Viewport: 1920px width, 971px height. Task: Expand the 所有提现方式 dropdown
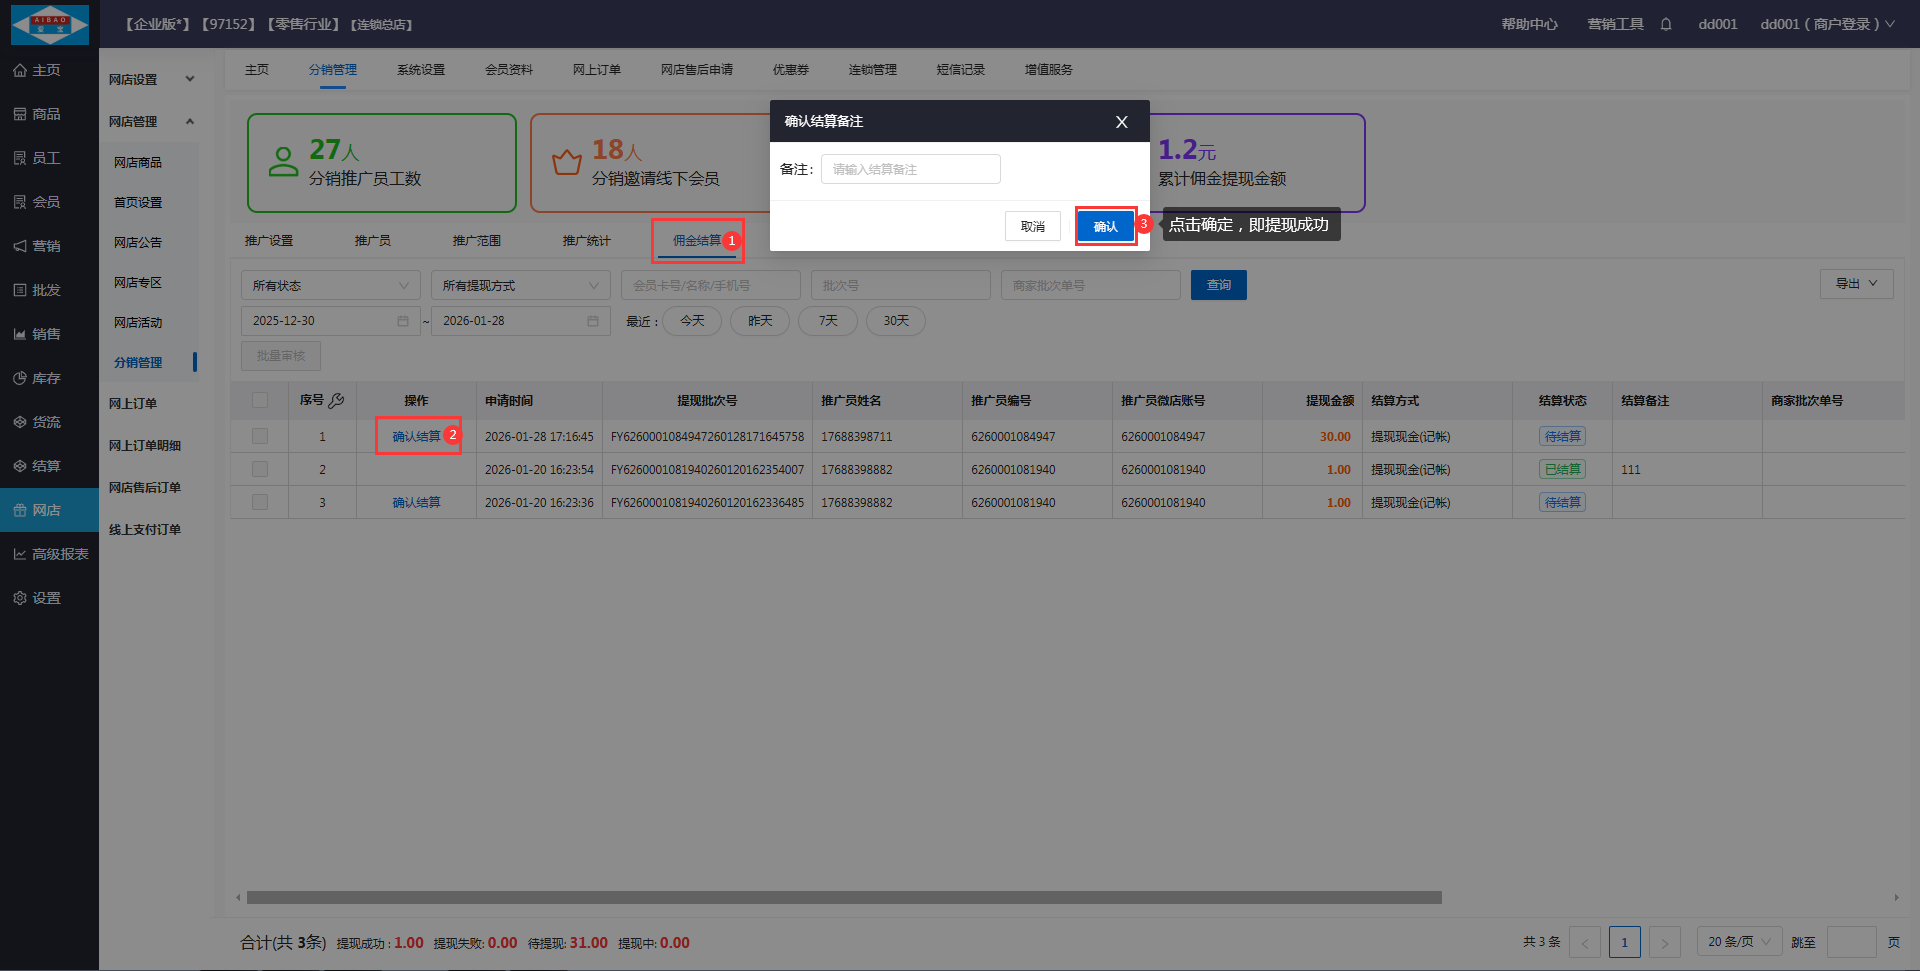click(x=520, y=285)
